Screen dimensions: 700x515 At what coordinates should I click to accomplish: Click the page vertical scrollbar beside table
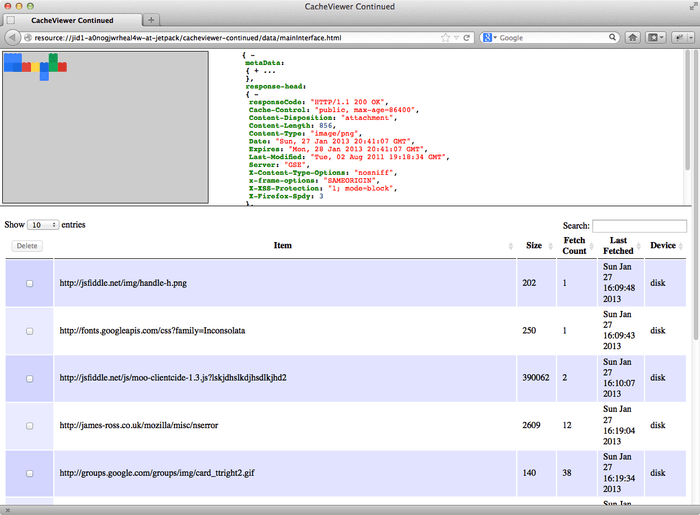(696, 196)
